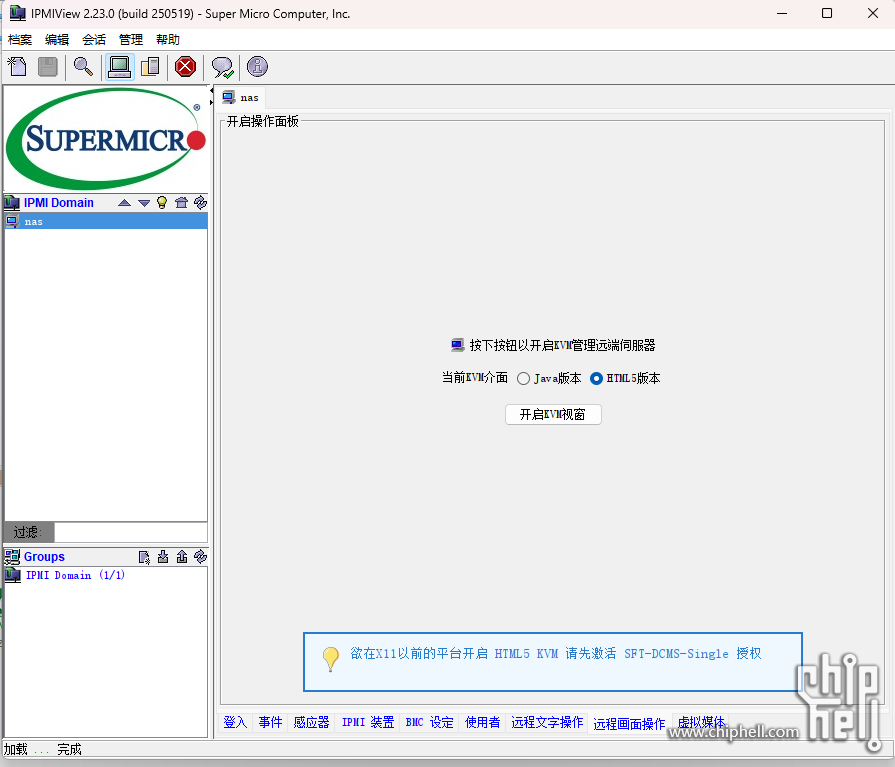895x767 pixels.
Task: Open the search/discover IPMI devices tool
Action: [83, 67]
